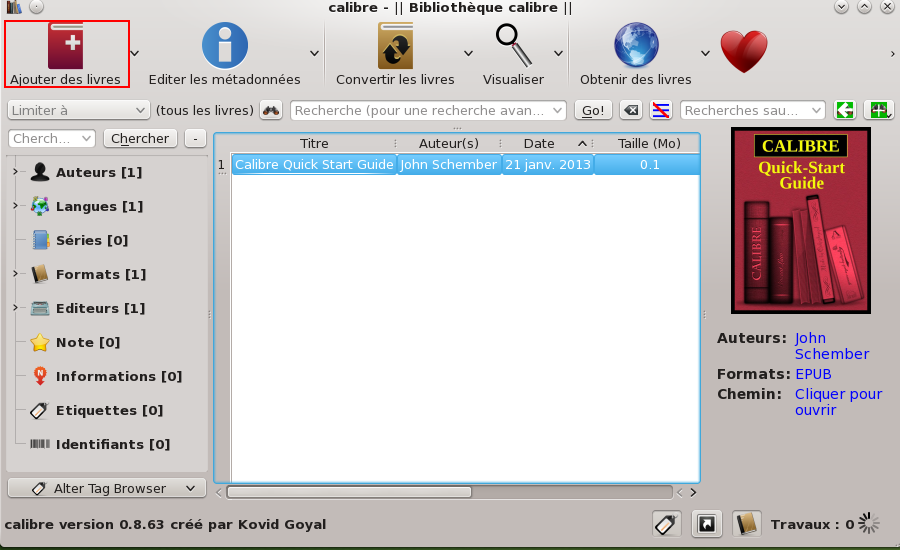Open author link John Schember
Viewport: 900px width, 550px height.
coord(831,346)
